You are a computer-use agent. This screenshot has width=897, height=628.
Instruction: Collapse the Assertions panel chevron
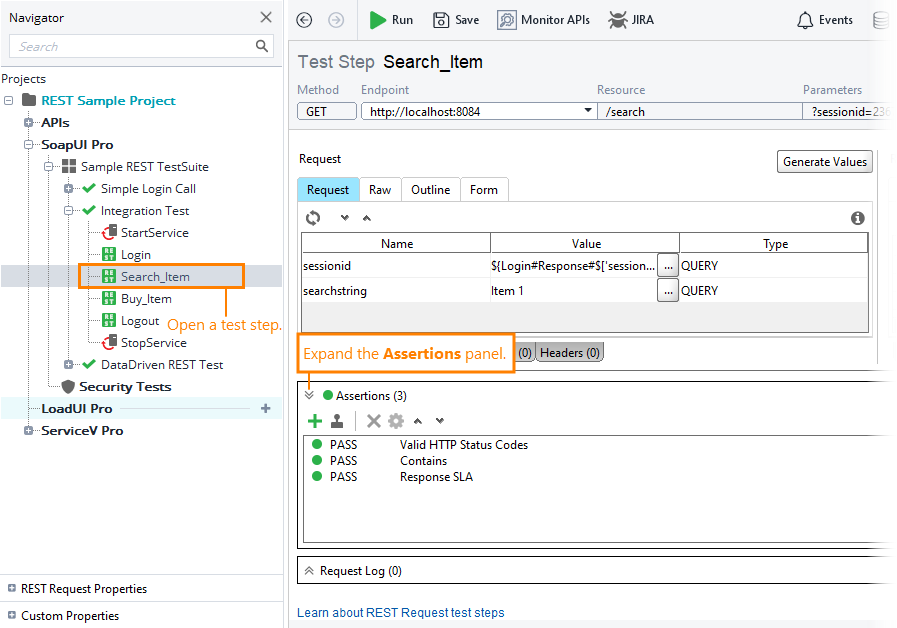[309, 395]
